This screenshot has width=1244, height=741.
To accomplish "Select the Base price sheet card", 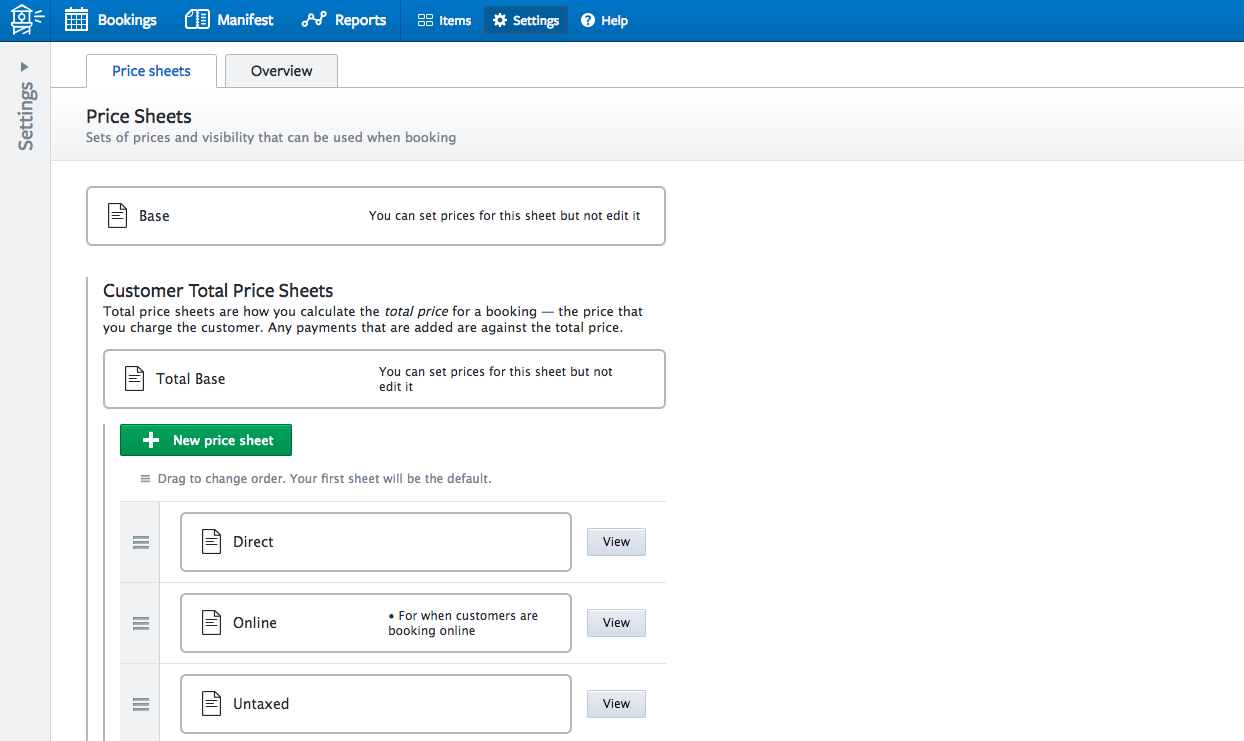I will tap(376, 216).
